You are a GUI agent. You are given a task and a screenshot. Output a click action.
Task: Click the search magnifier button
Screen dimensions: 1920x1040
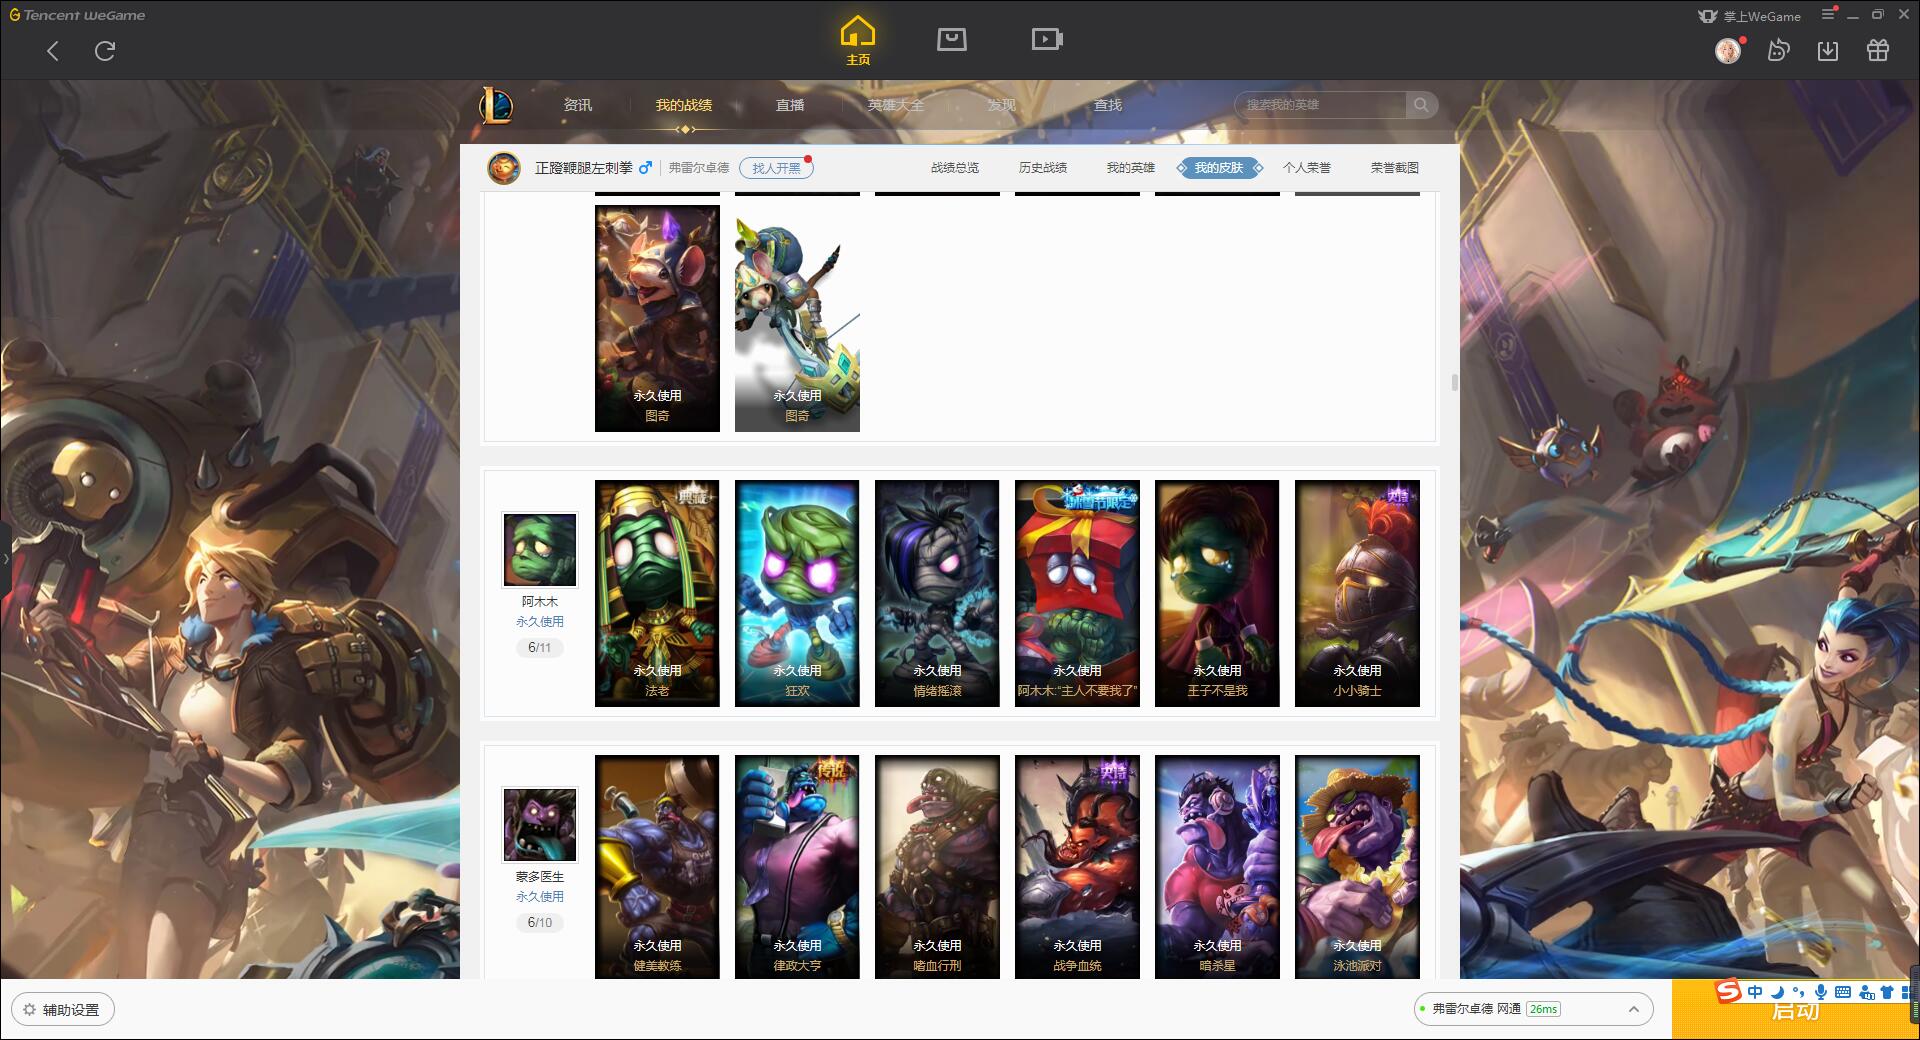coord(1421,105)
